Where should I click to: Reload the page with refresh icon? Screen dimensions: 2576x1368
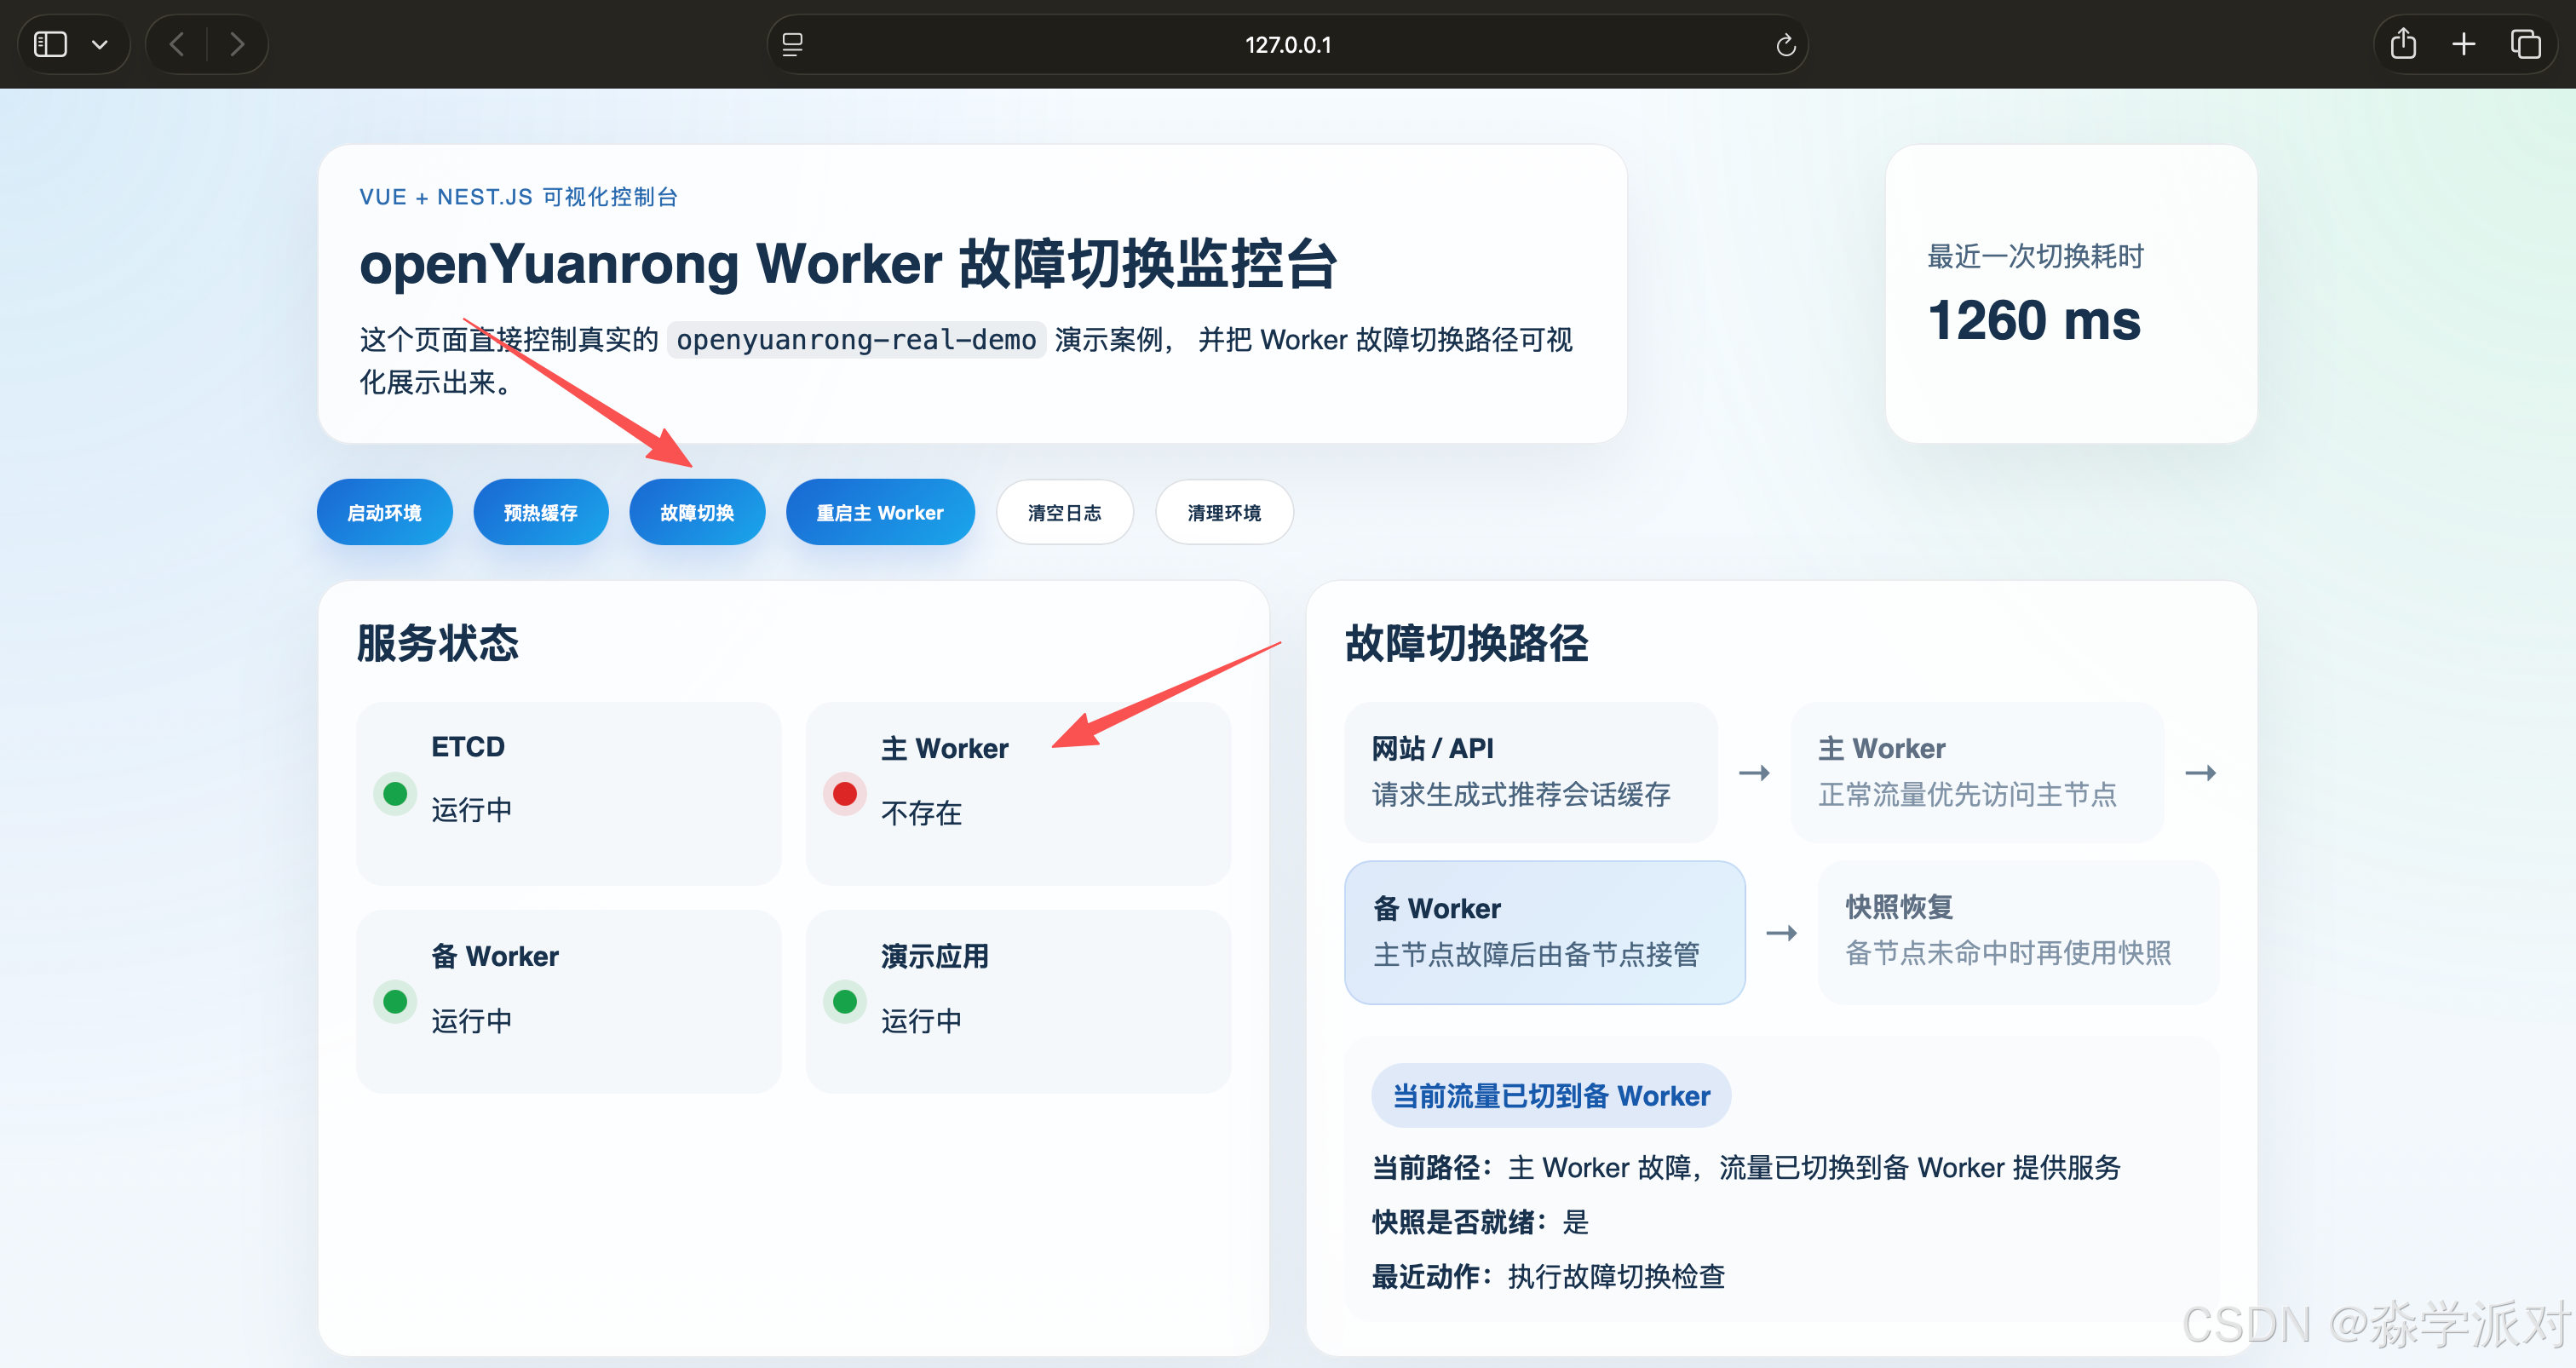(1785, 45)
